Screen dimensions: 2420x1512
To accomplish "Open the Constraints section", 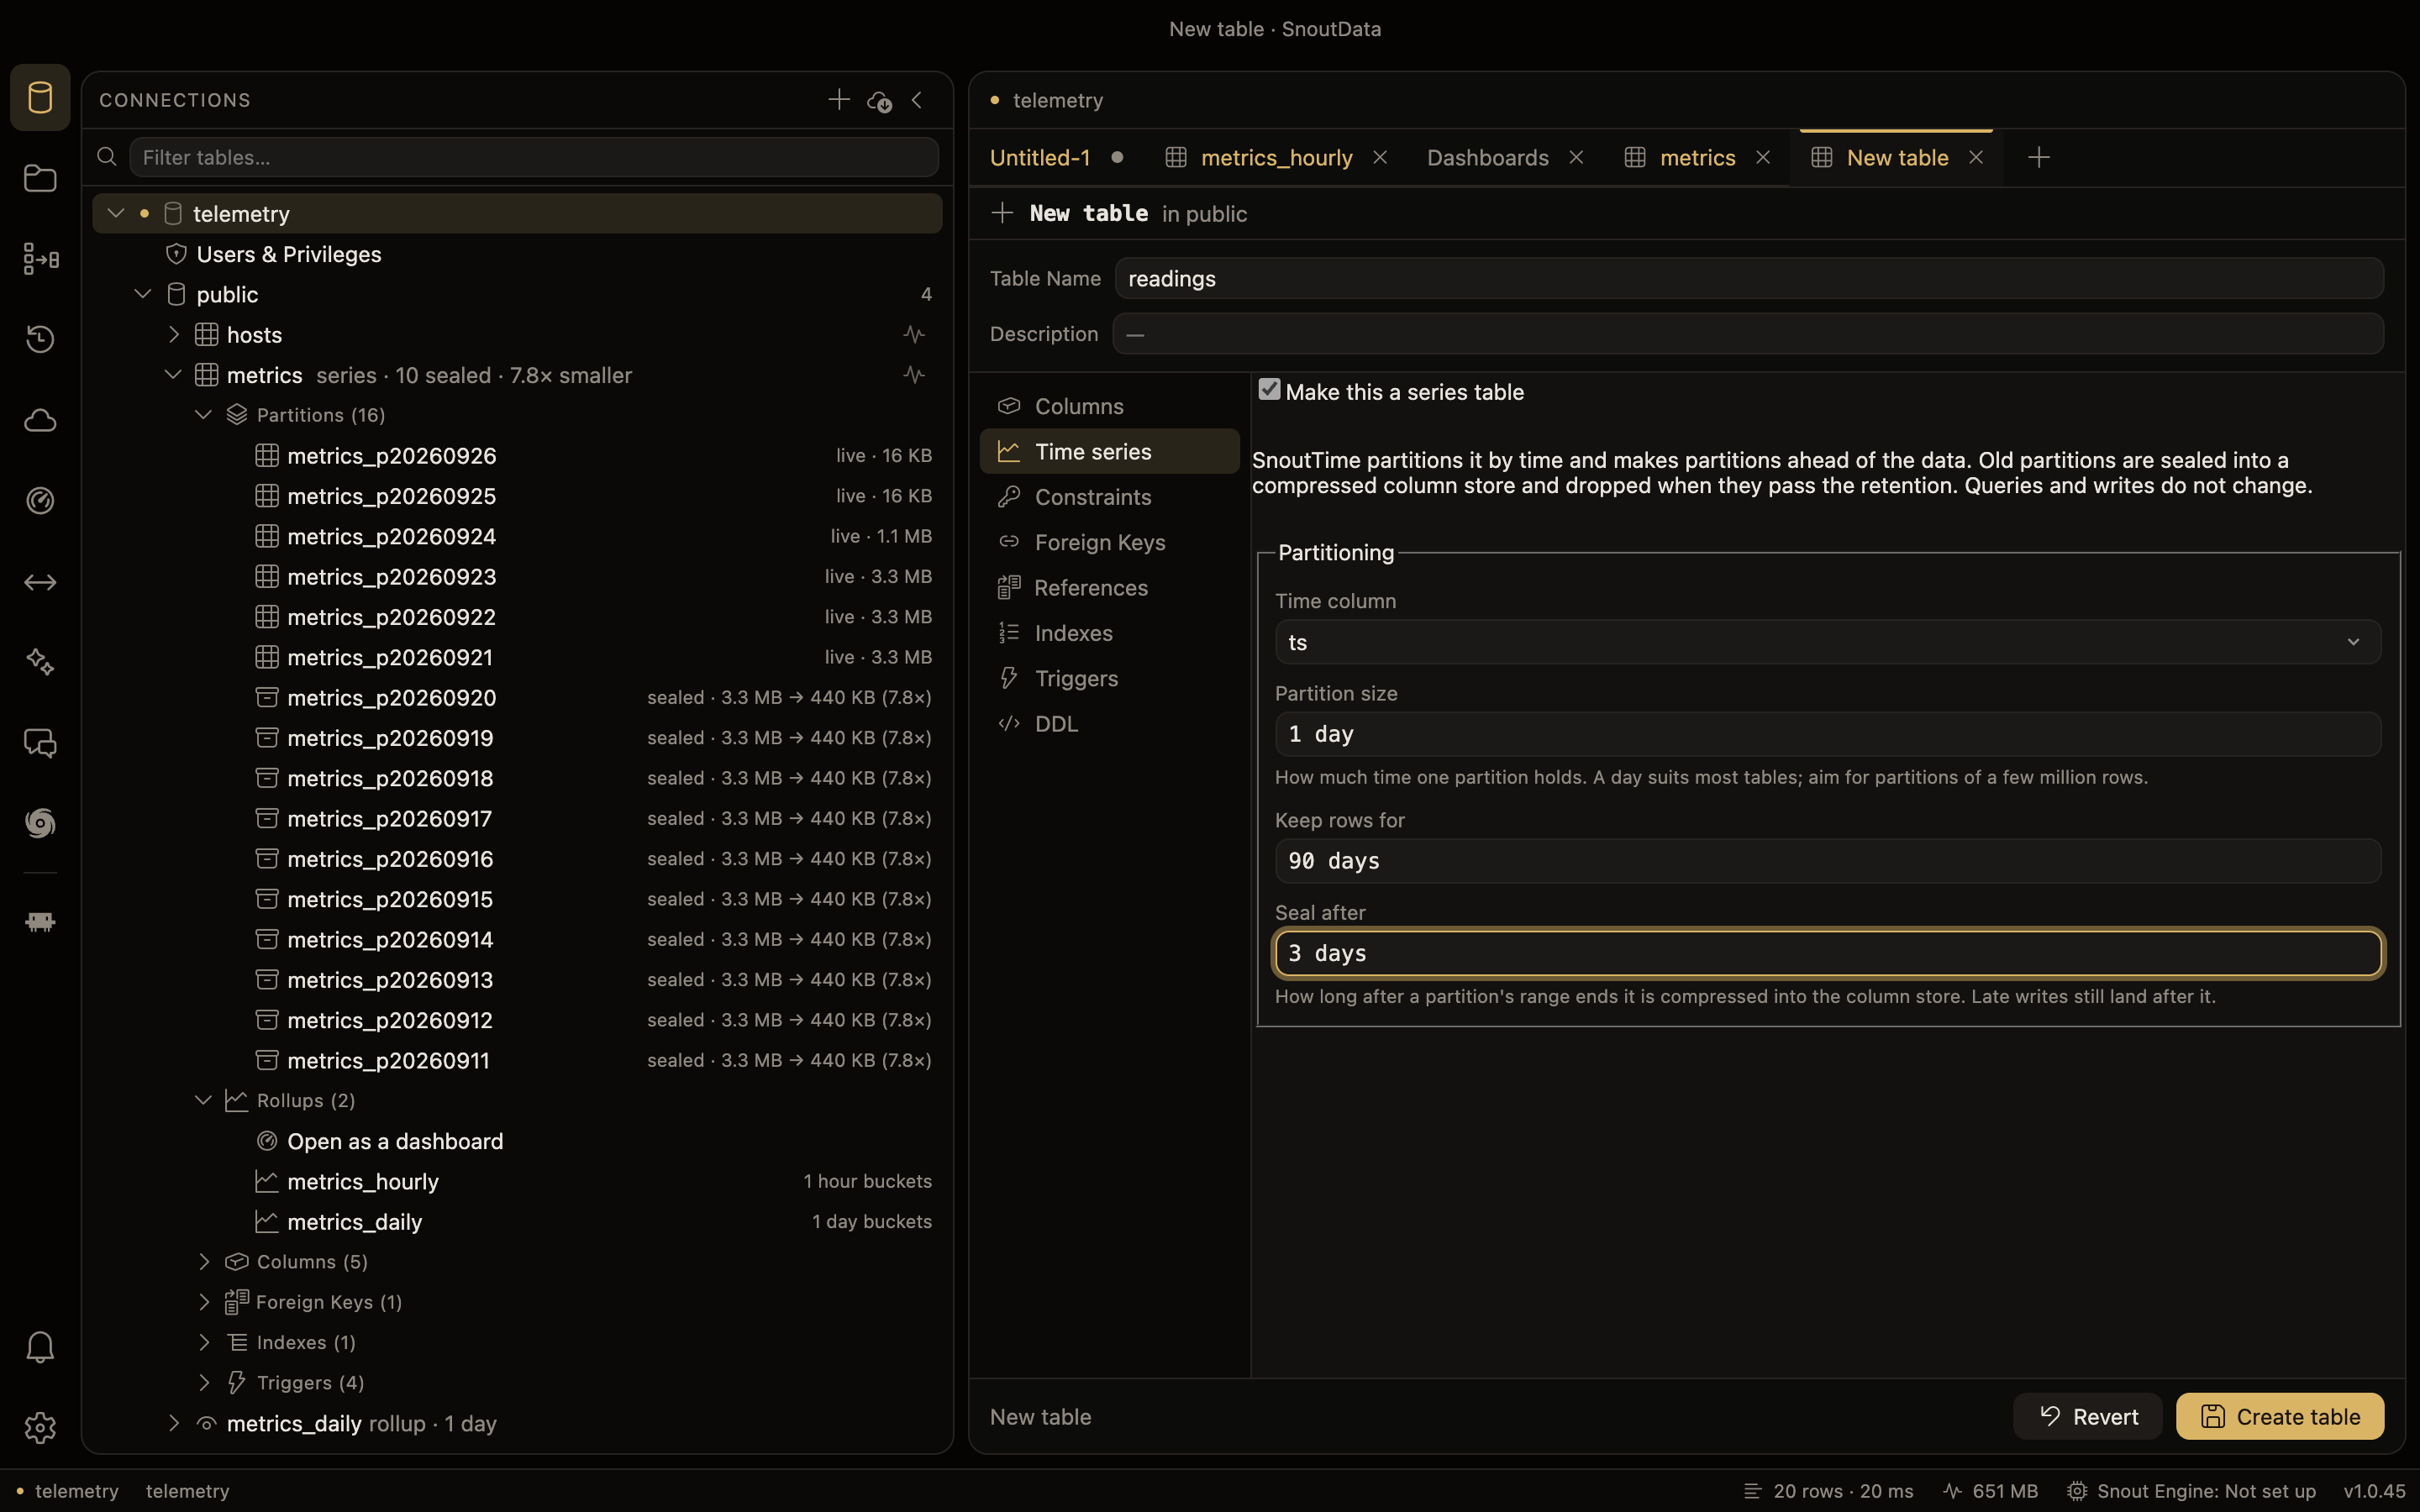I will pos(1110,497).
